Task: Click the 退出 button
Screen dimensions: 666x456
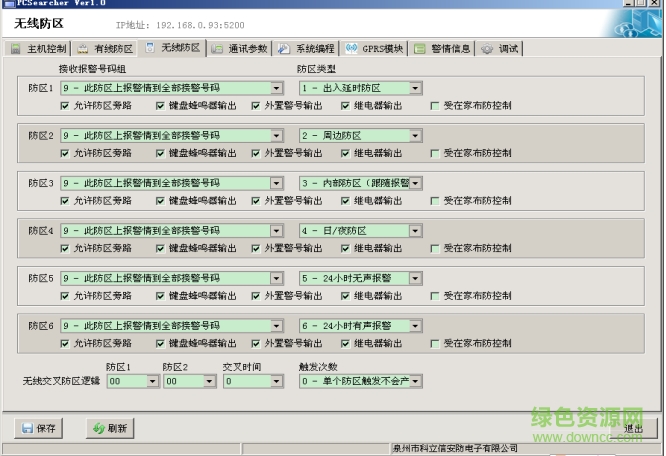Action: pyautogui.click(x=632, y=428)
